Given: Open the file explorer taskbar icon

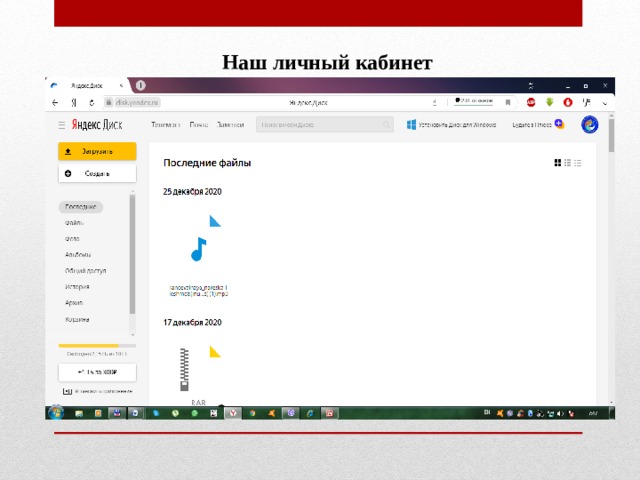Looking at the screenshot, I should pyautogui.click(x=78, y=413).
